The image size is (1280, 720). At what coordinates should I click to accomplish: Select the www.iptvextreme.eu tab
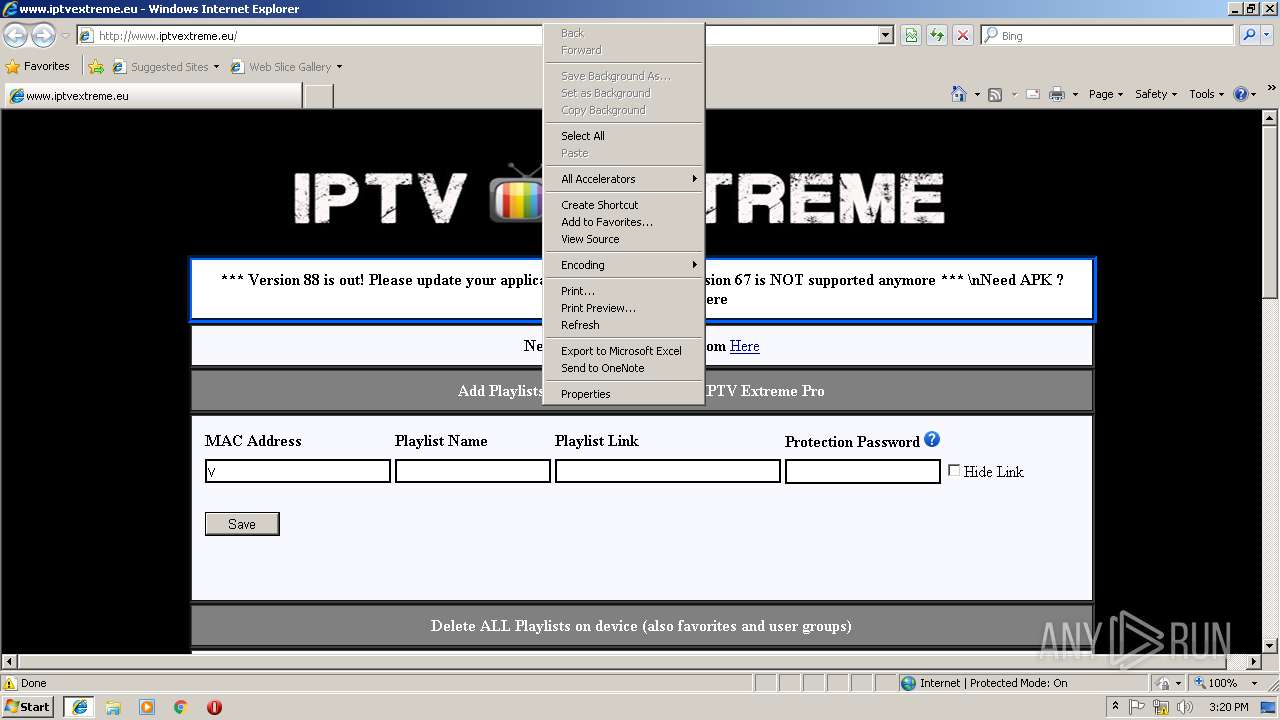click(152, 96)
